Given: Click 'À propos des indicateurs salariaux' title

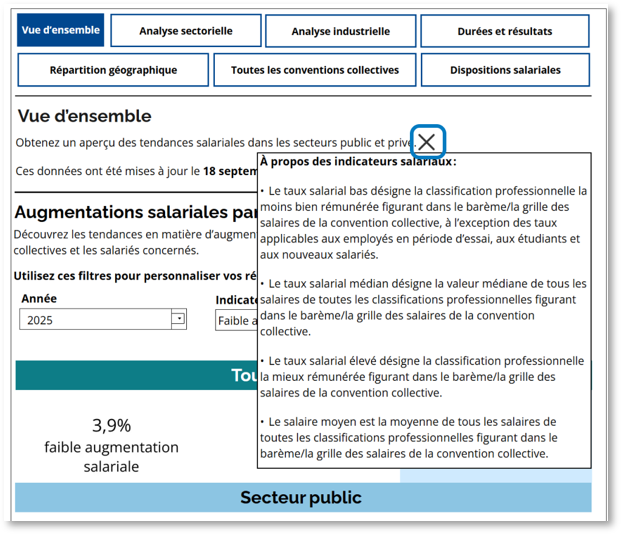Looking at the screenshot, I should 358,162.
